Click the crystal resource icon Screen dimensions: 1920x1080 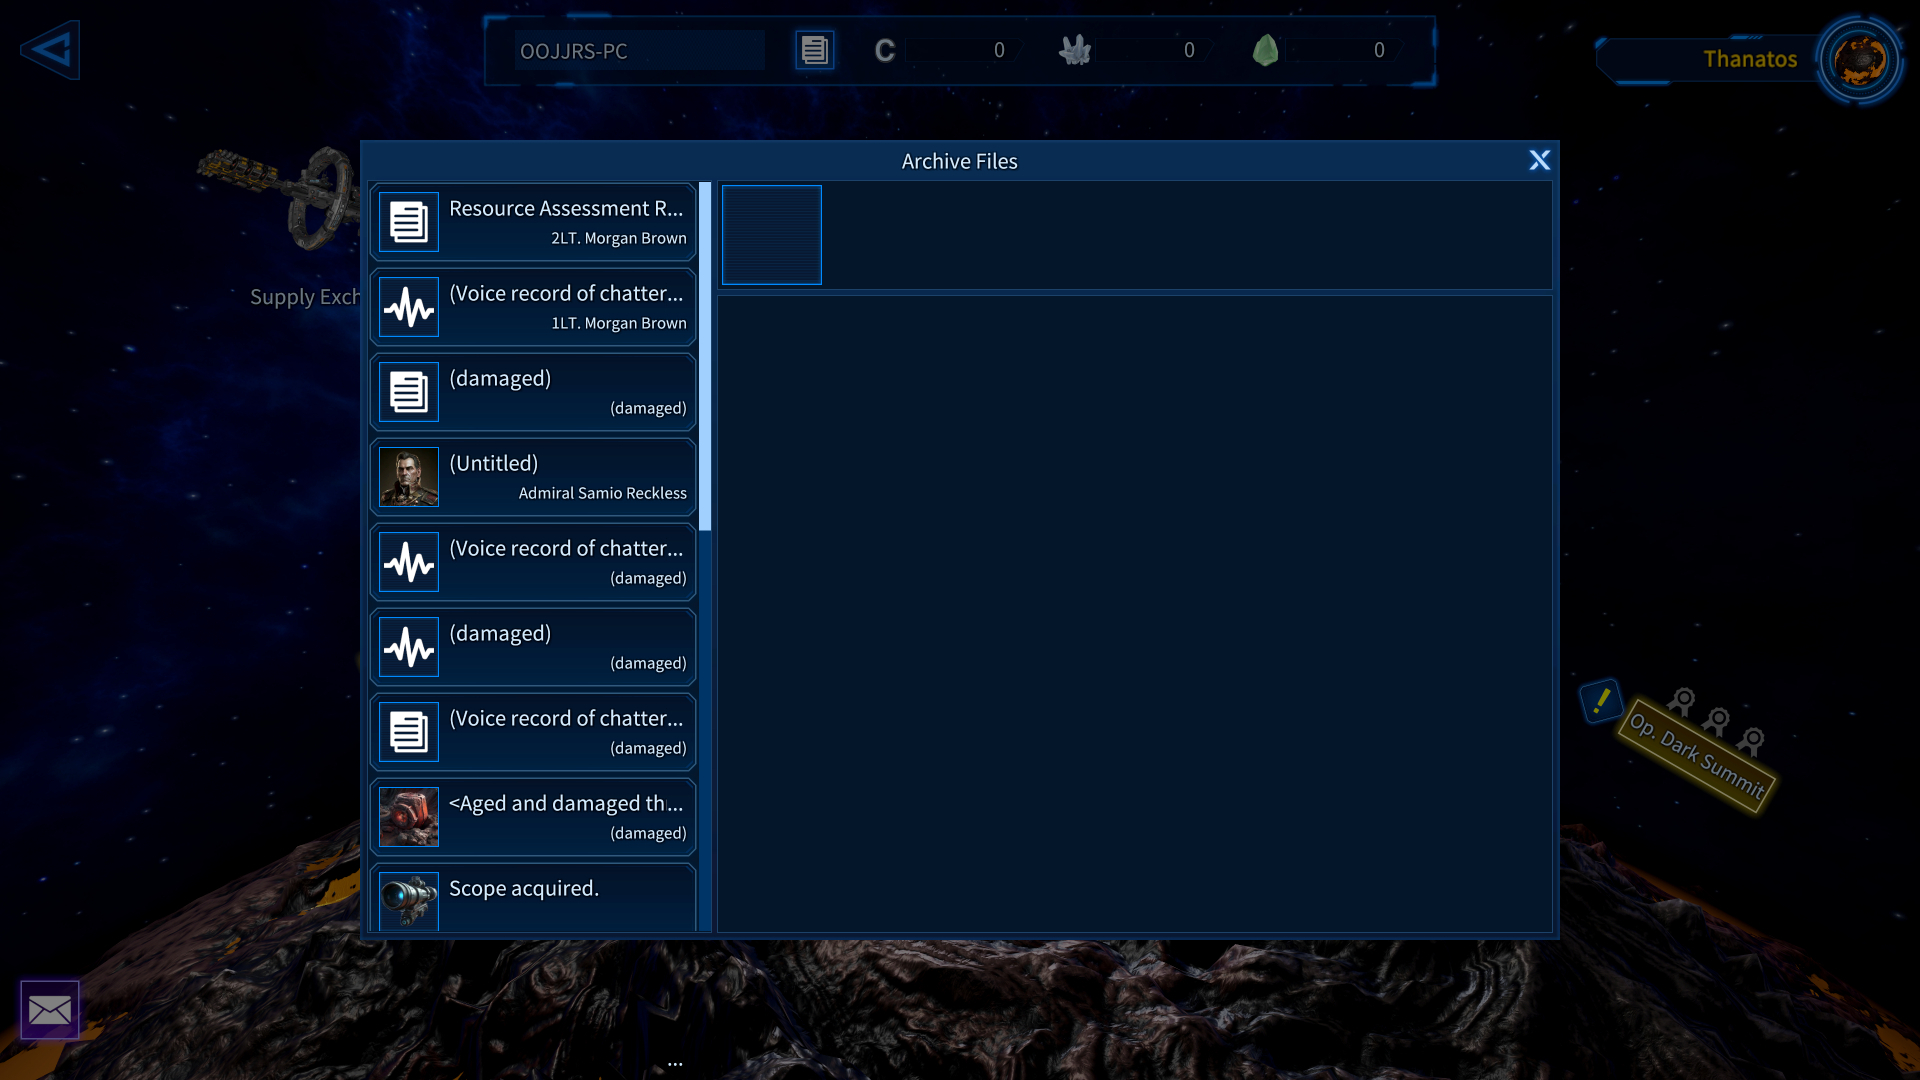1075,50
